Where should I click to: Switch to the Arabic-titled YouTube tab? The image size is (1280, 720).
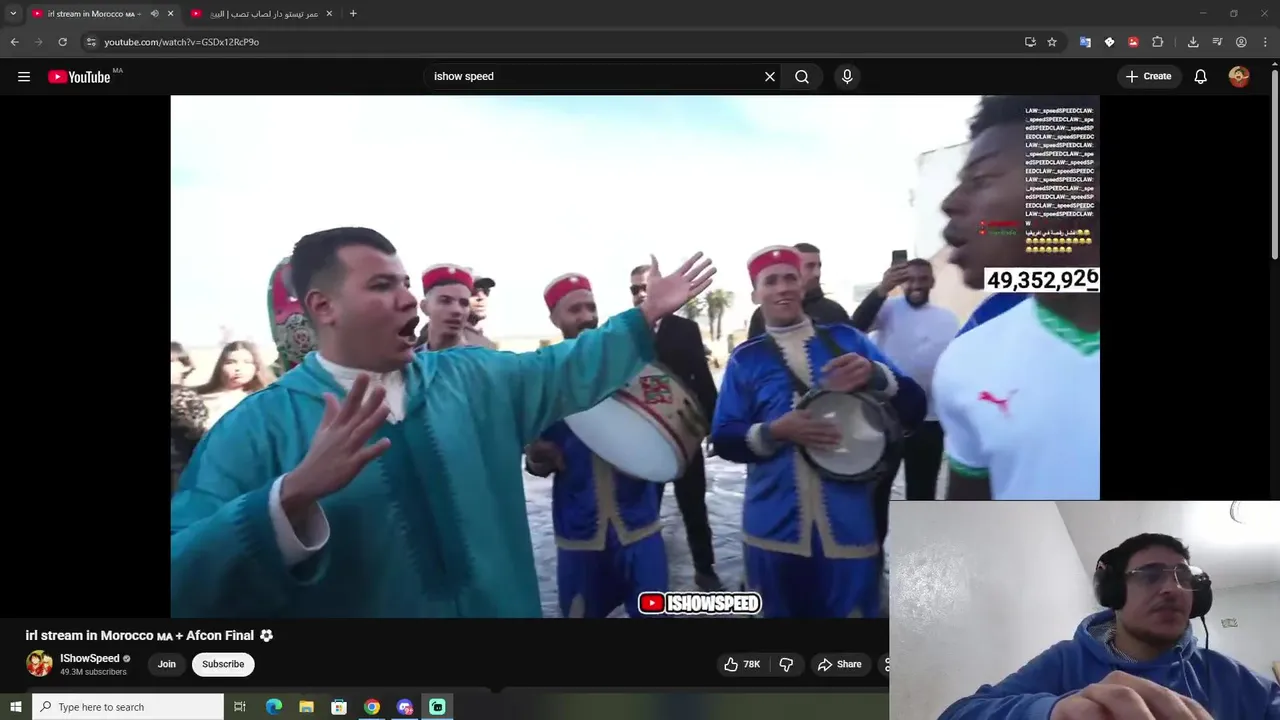click(x=262, y=13)
